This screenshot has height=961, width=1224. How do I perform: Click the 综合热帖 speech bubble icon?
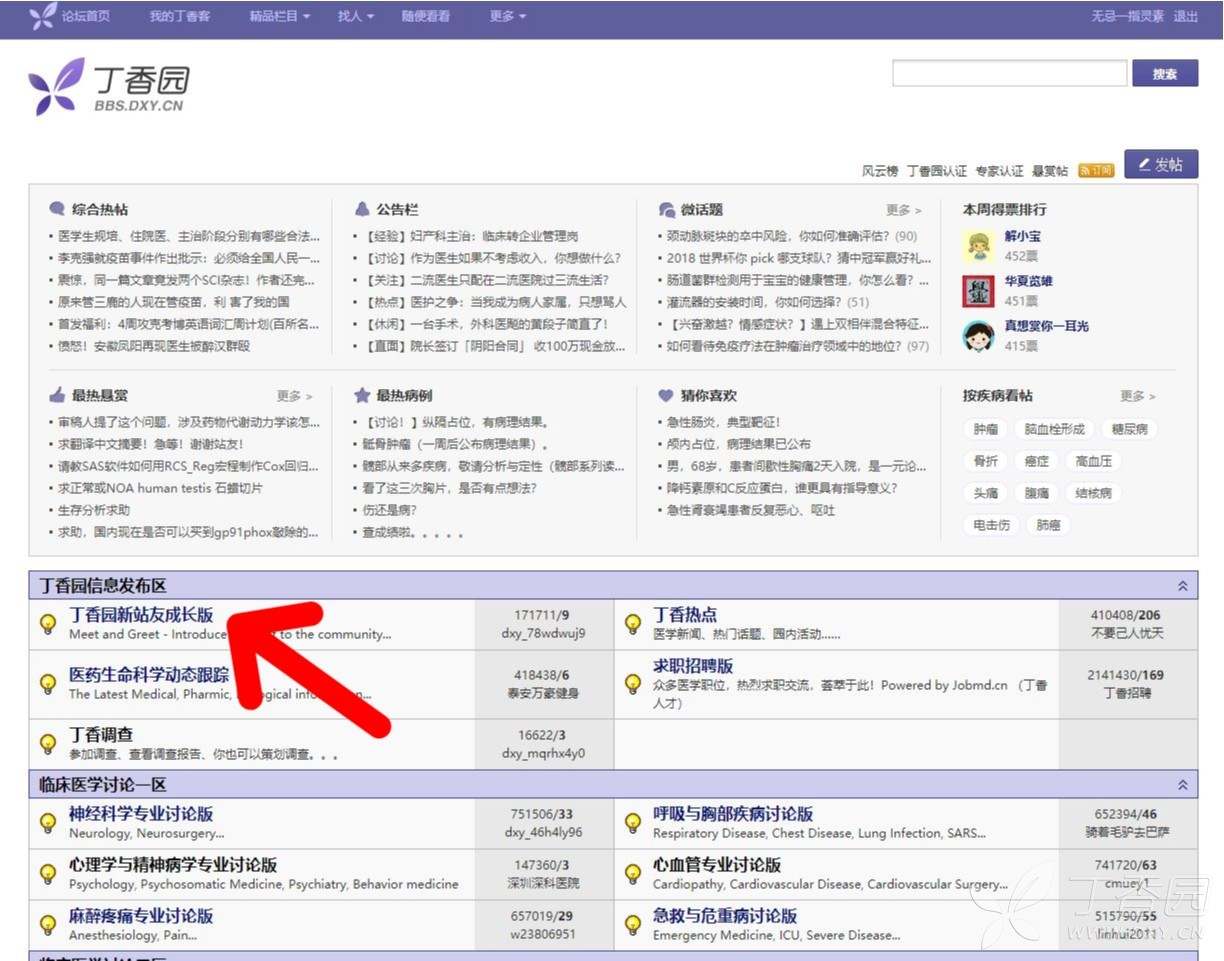tap(57, 210)
